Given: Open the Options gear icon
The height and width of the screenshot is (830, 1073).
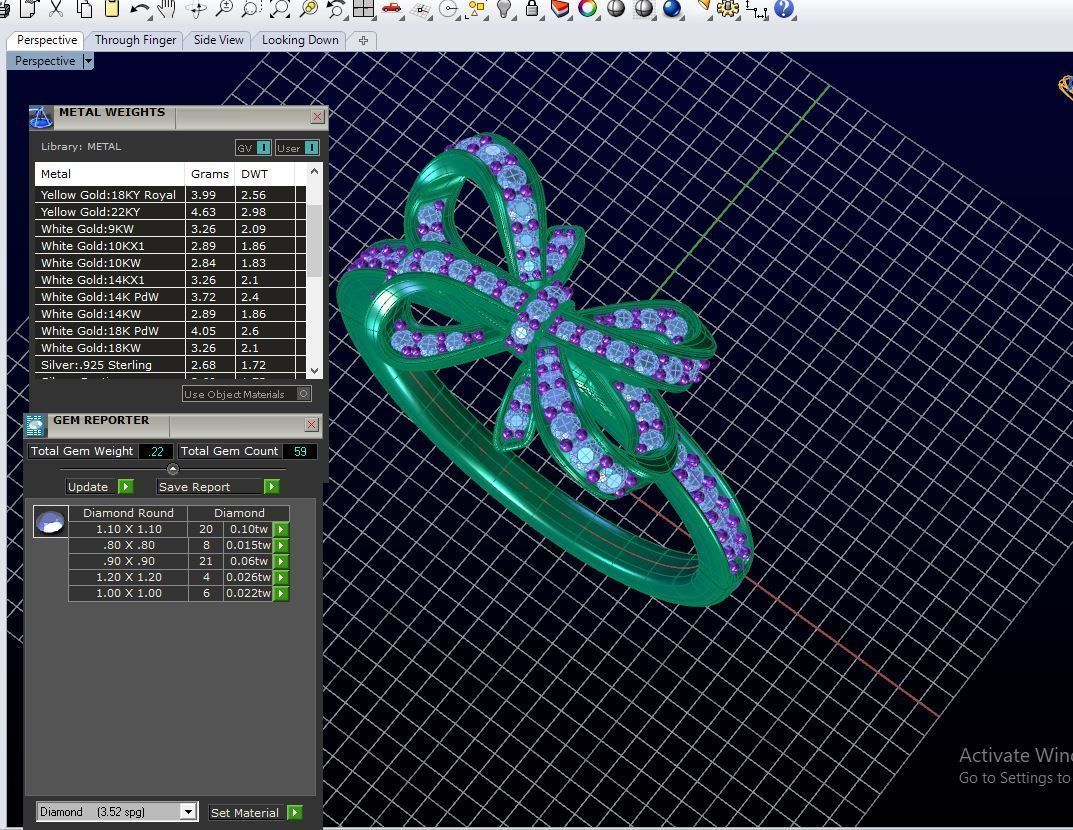Looking at the screenshot, I should 728,9.
